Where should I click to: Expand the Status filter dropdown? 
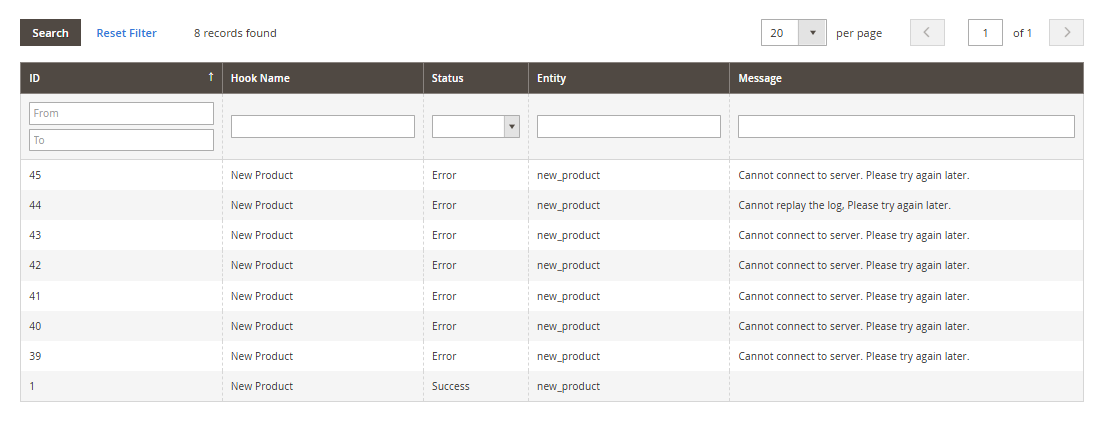click(475, 126)
